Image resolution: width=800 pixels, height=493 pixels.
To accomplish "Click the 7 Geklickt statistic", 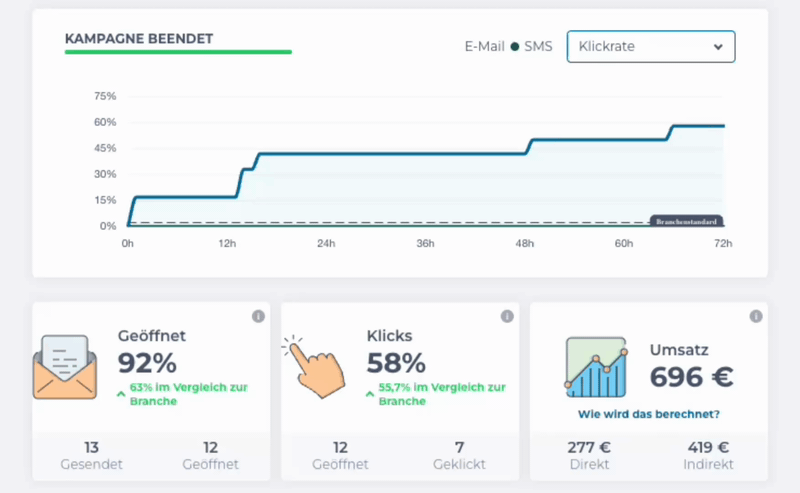I will (459, 455).
